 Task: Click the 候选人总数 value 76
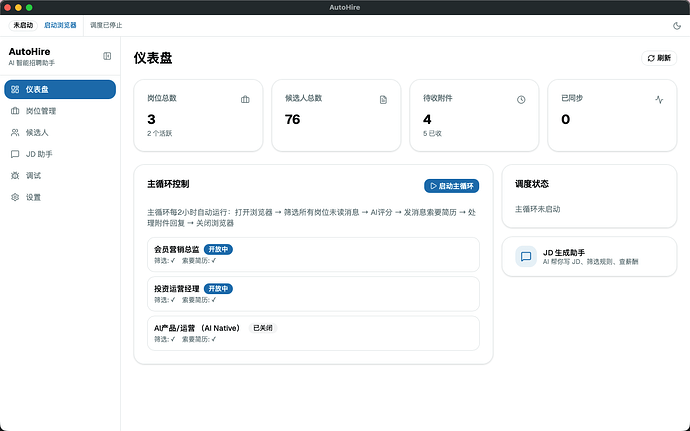[293, 119]
